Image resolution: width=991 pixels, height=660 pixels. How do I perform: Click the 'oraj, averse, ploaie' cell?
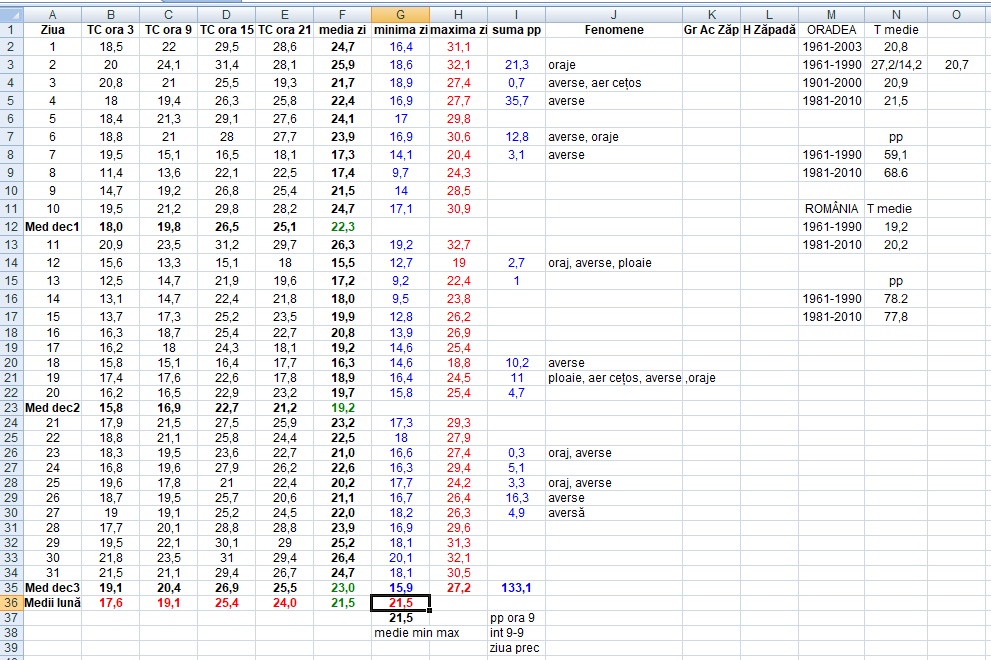(614, 263)
